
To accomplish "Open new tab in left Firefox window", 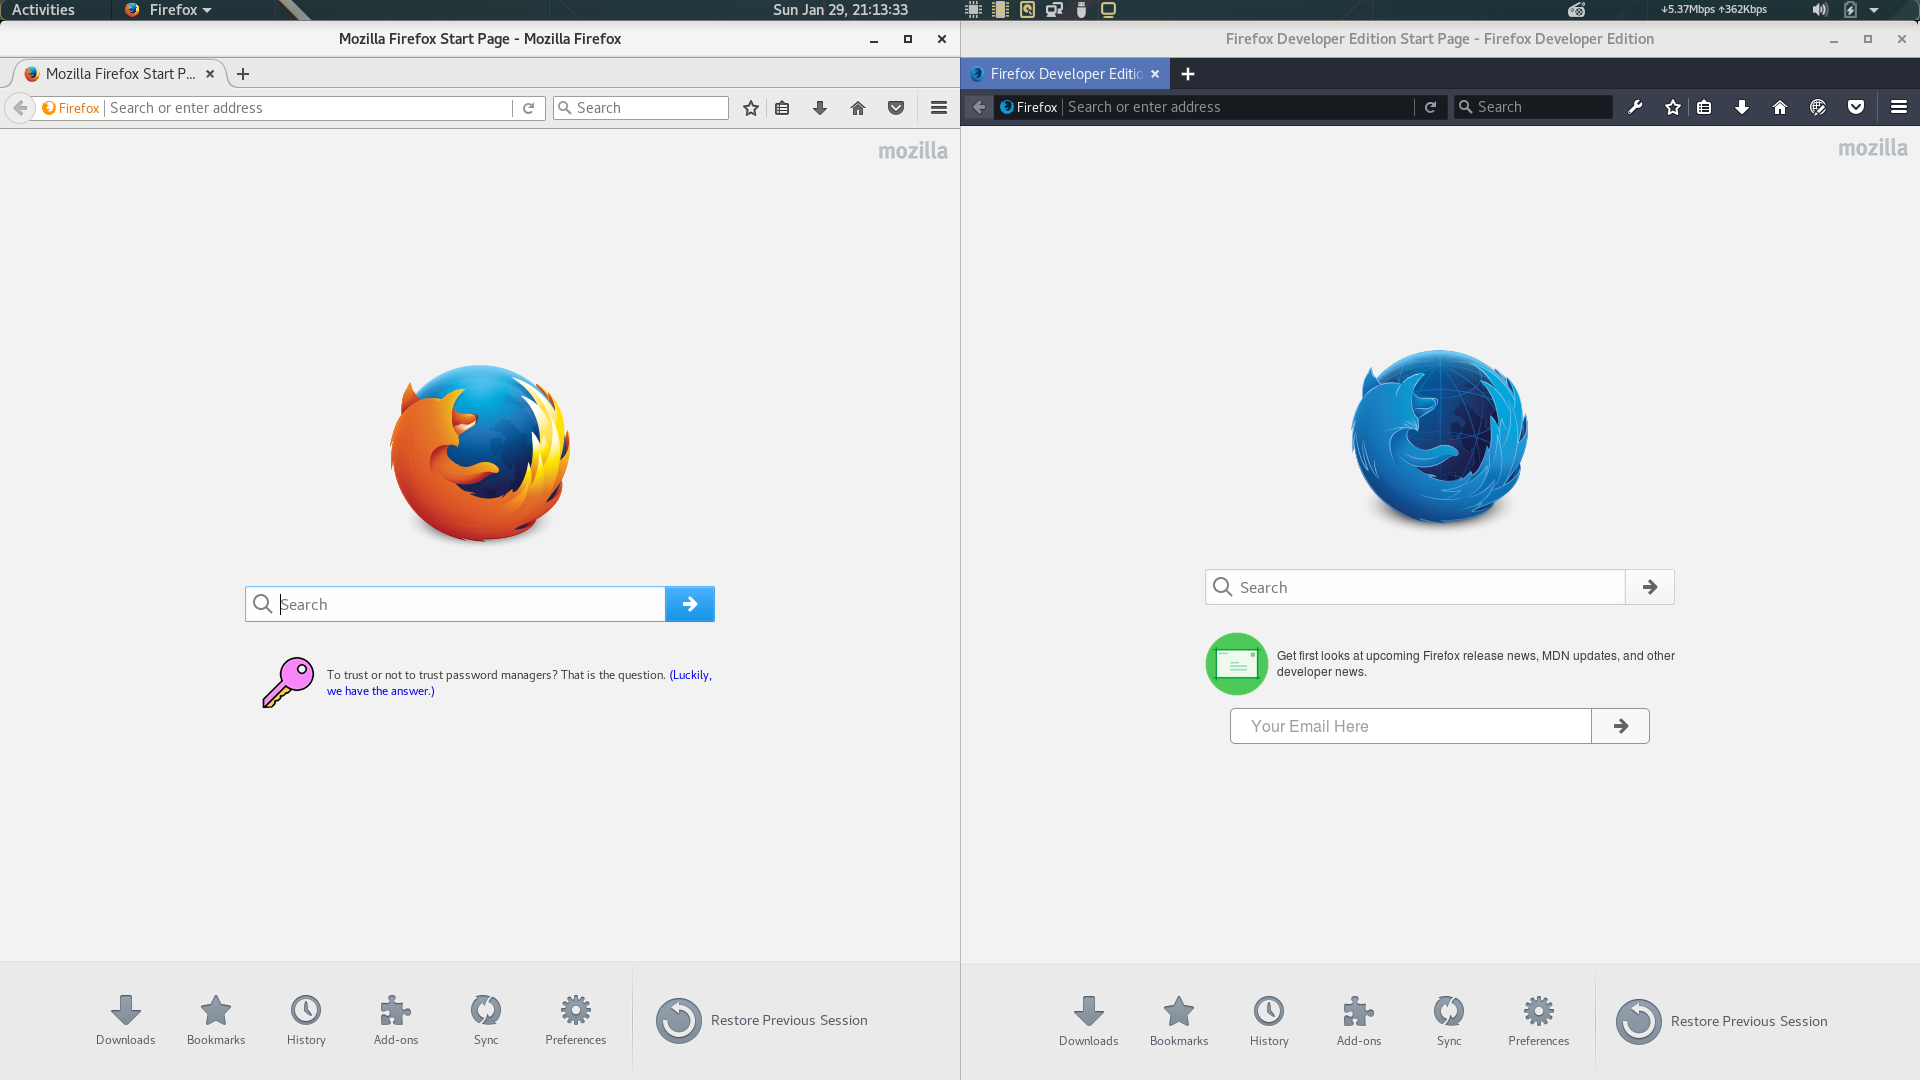I will [243, 74].
